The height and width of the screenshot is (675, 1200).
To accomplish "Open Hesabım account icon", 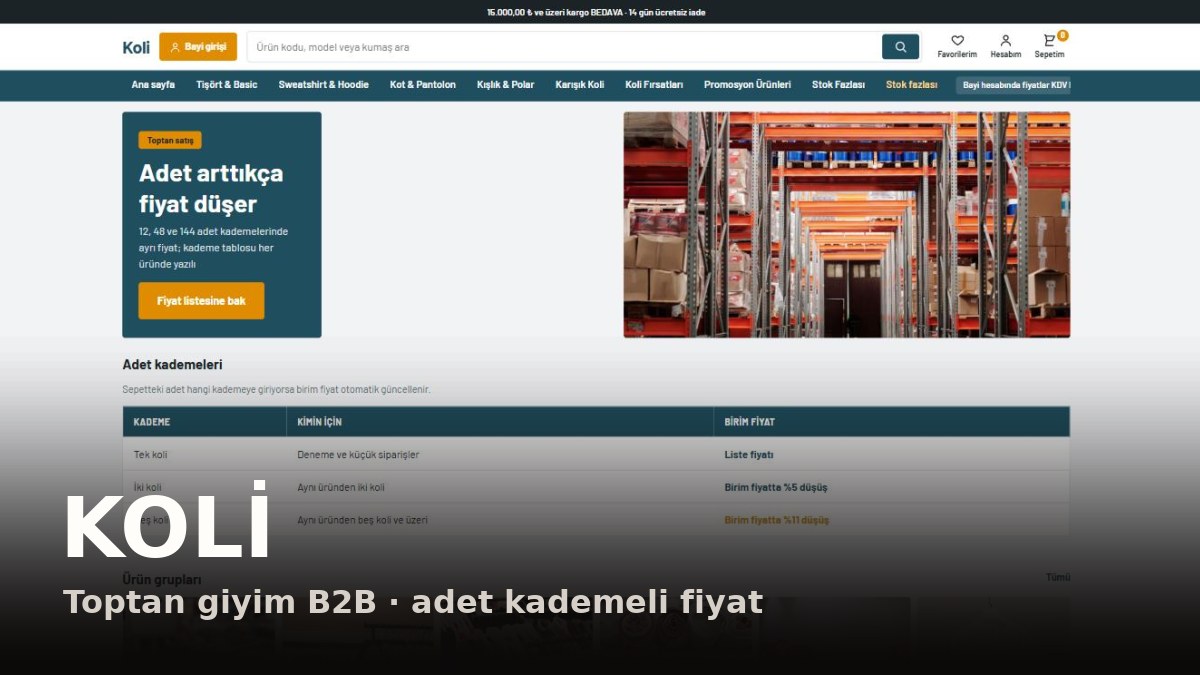I will [1006, 46].
